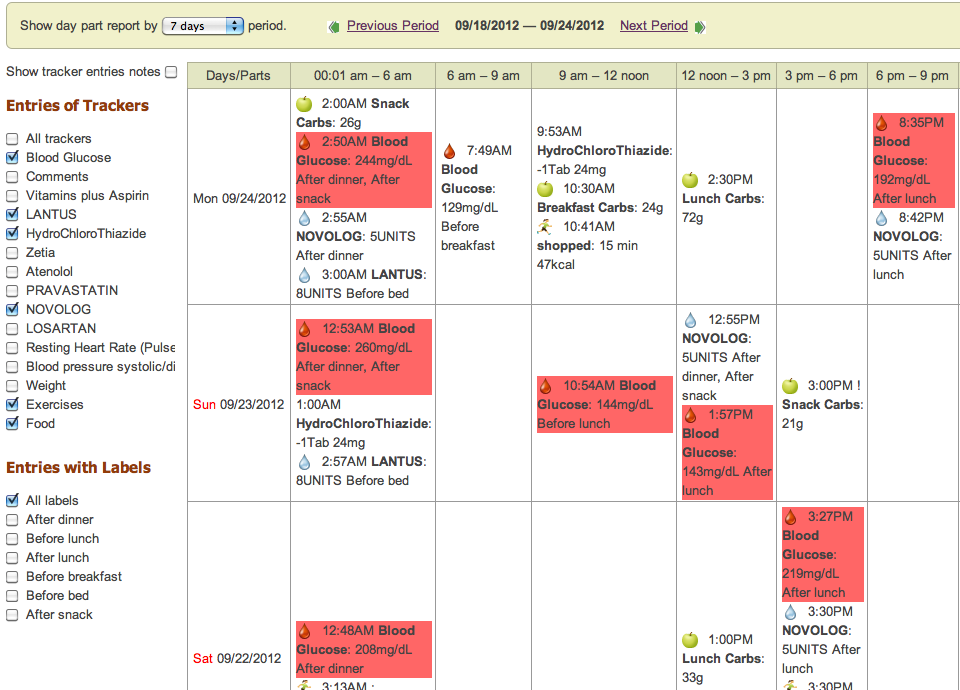Click the green left arrow for previous period
This screenshot has width=960, height=690.
[x=334, y=27]
